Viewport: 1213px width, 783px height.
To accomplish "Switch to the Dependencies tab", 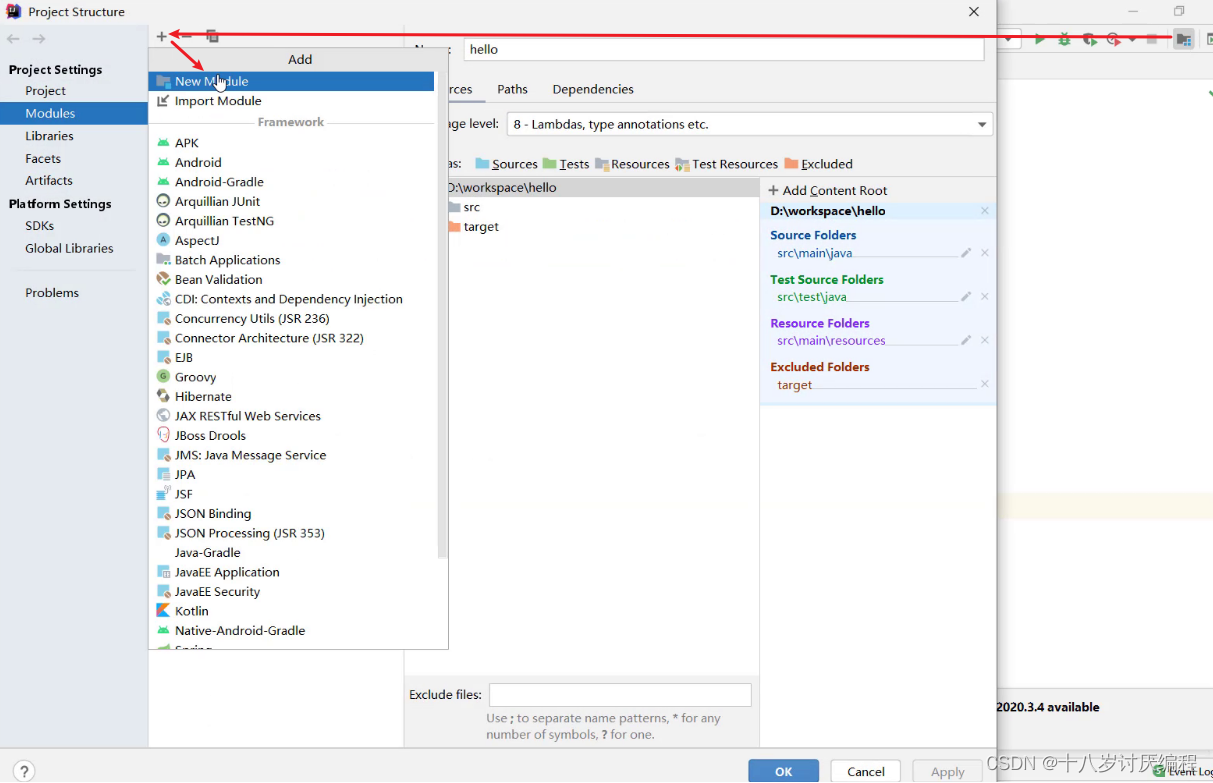I will [593, 89].
